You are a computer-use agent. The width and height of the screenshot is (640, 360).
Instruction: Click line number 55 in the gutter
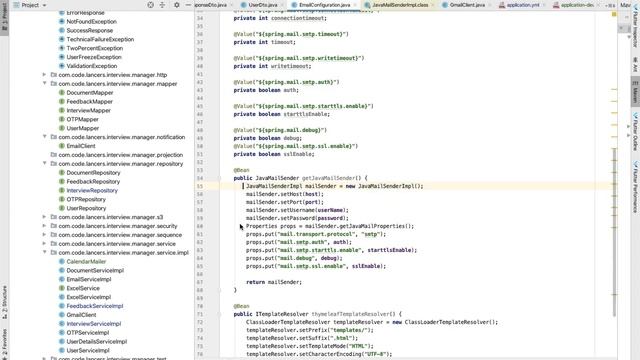coord(200,186)
